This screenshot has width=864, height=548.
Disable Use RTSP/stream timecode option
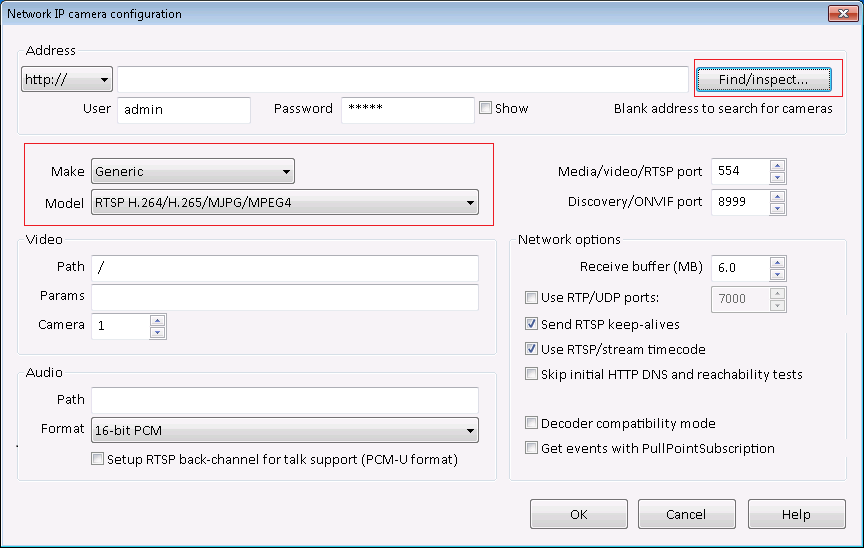click(x=532, y=350)
